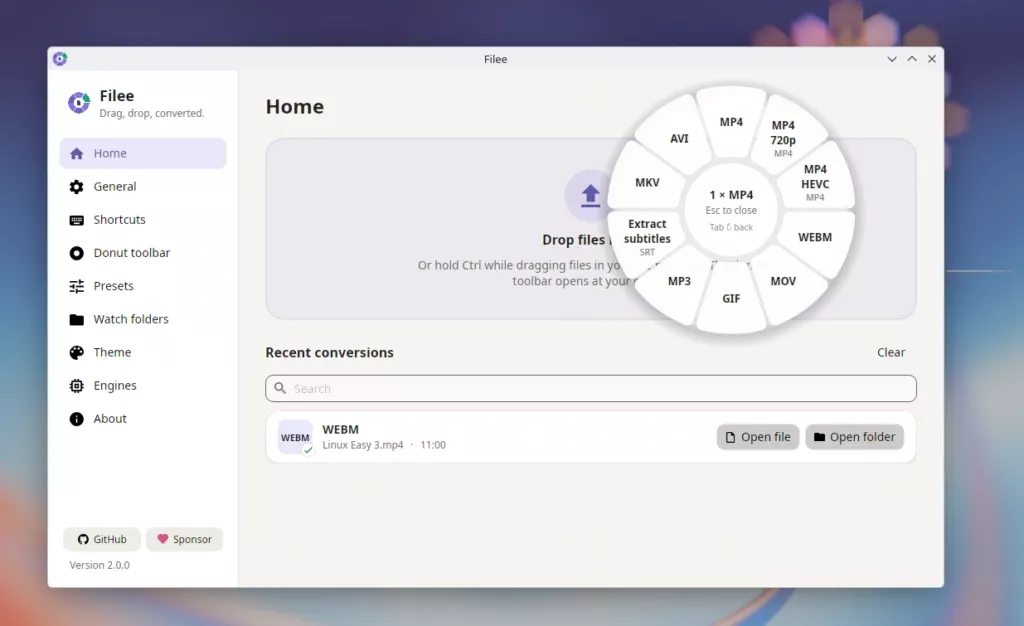The image size is (1024, 626).
Task: Click the Theme palette icon
Action: 76,352
